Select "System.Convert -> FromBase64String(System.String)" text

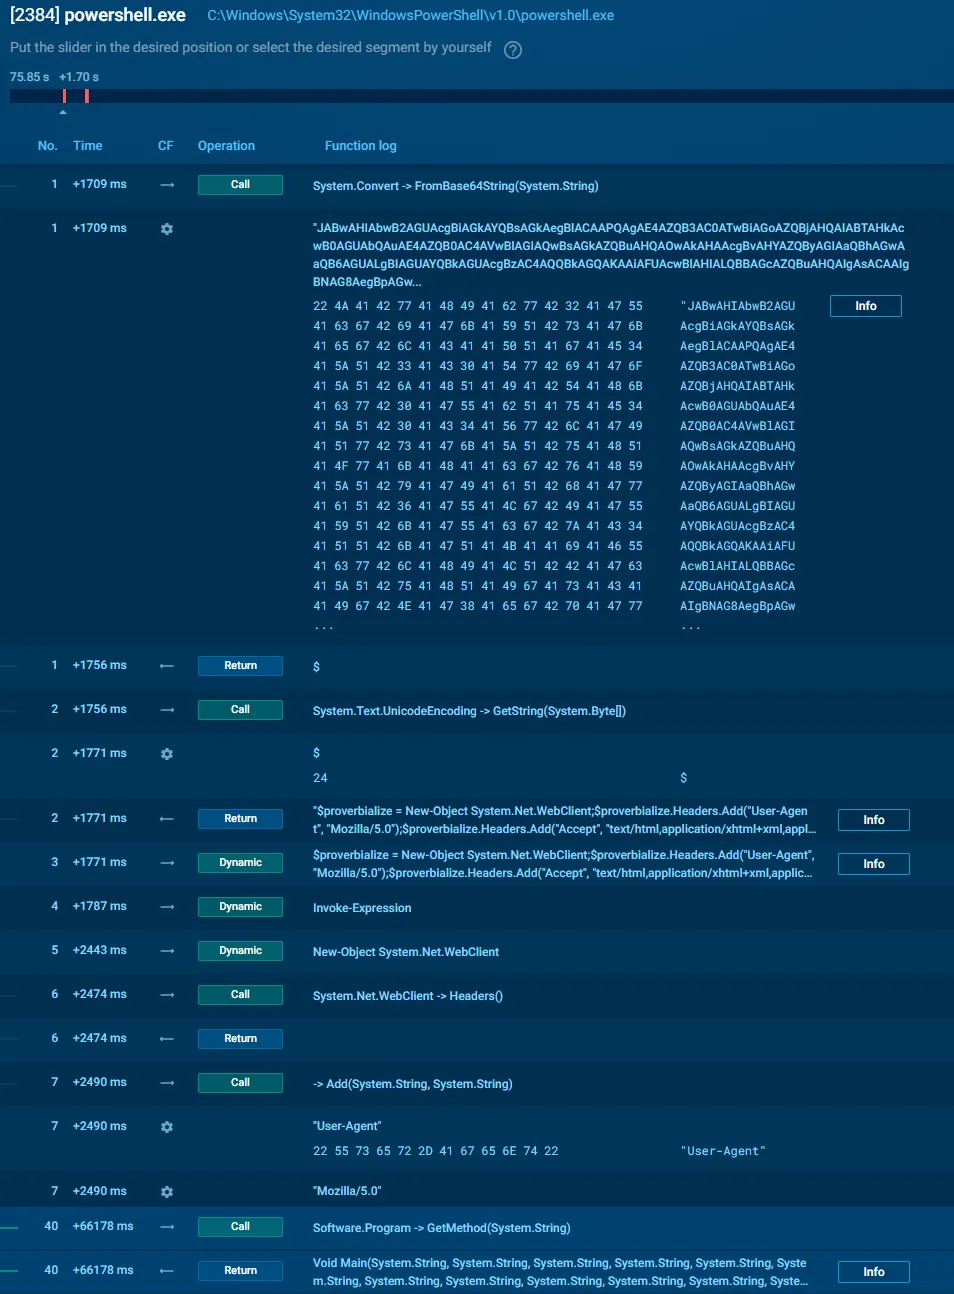click(x=456, y=186)
